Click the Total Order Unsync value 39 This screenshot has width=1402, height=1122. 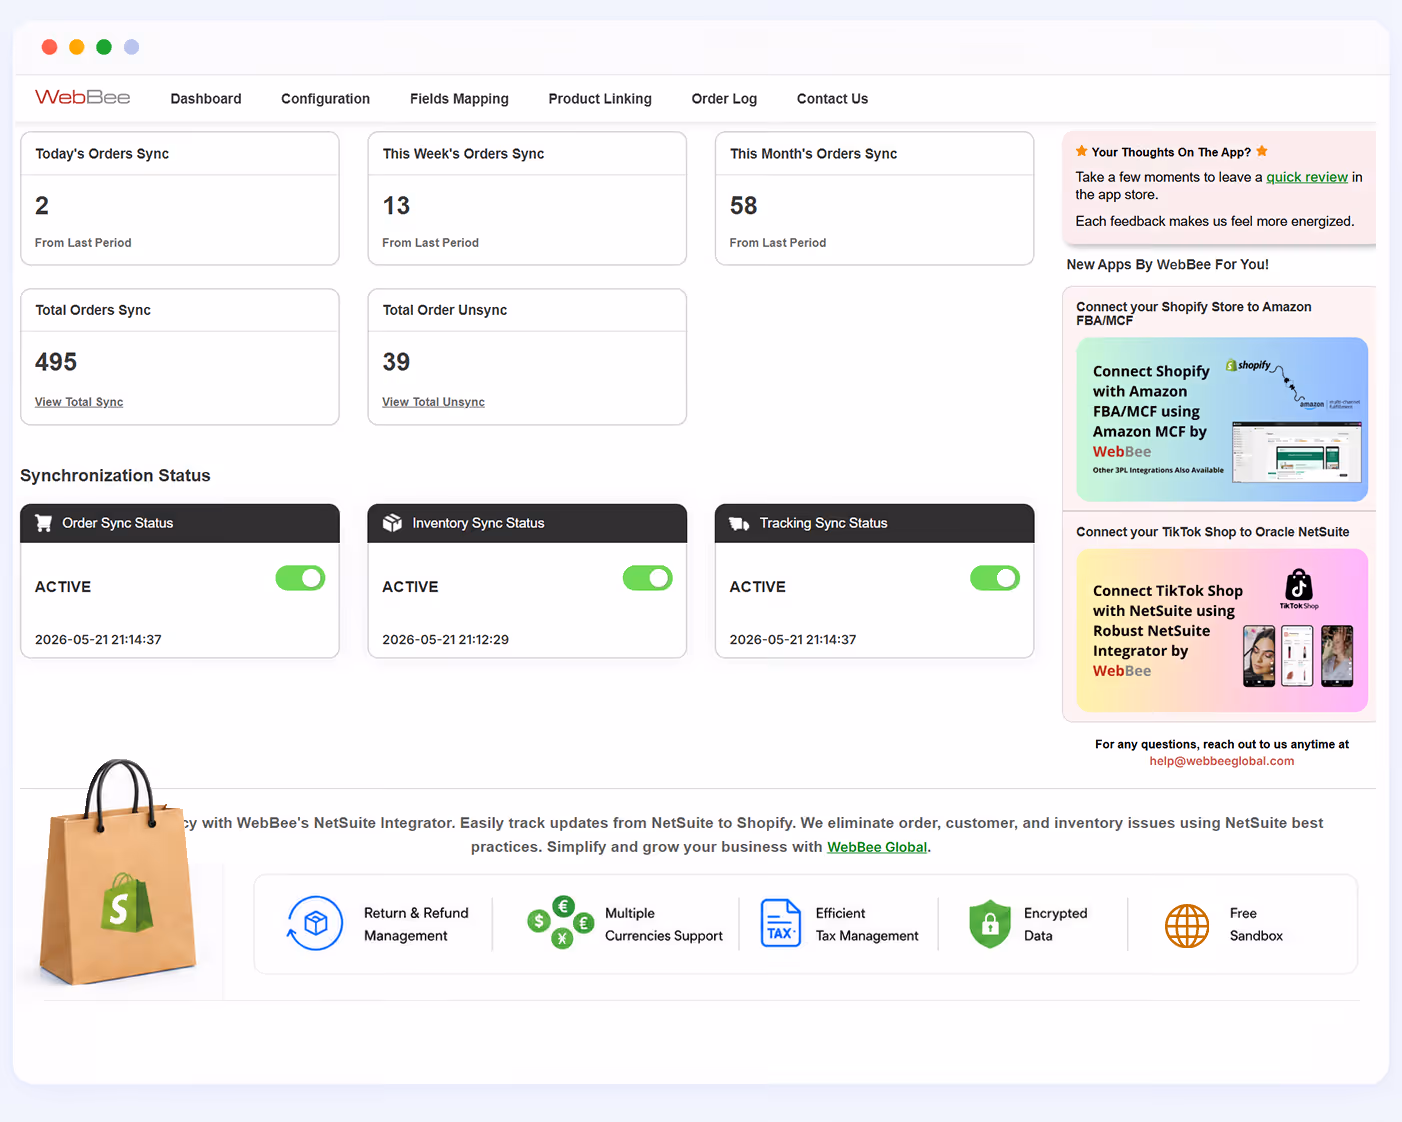click(396, 362)
